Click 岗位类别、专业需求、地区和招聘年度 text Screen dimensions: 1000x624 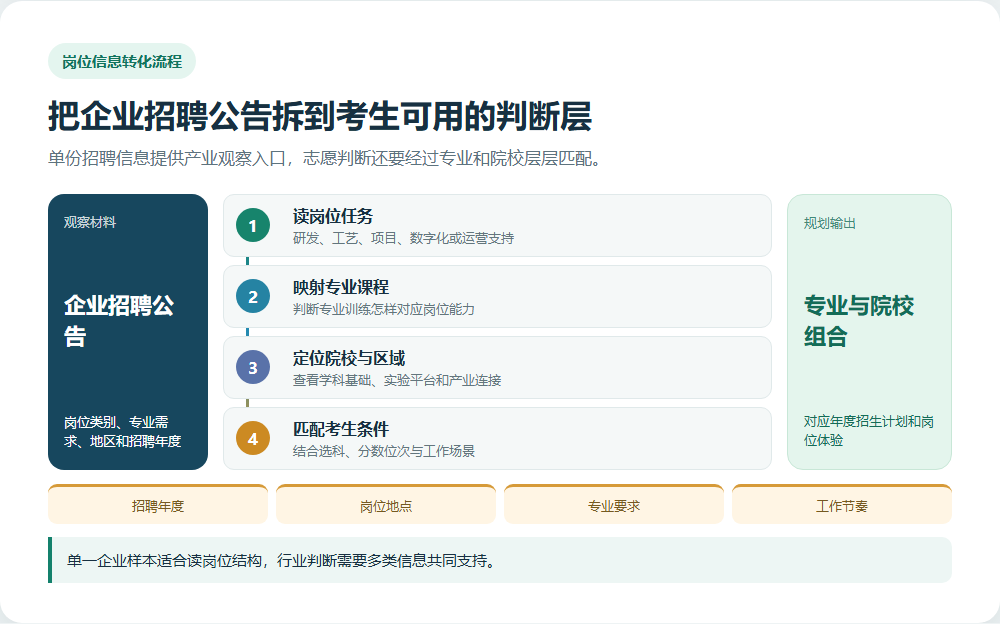[x=122, y=431]
